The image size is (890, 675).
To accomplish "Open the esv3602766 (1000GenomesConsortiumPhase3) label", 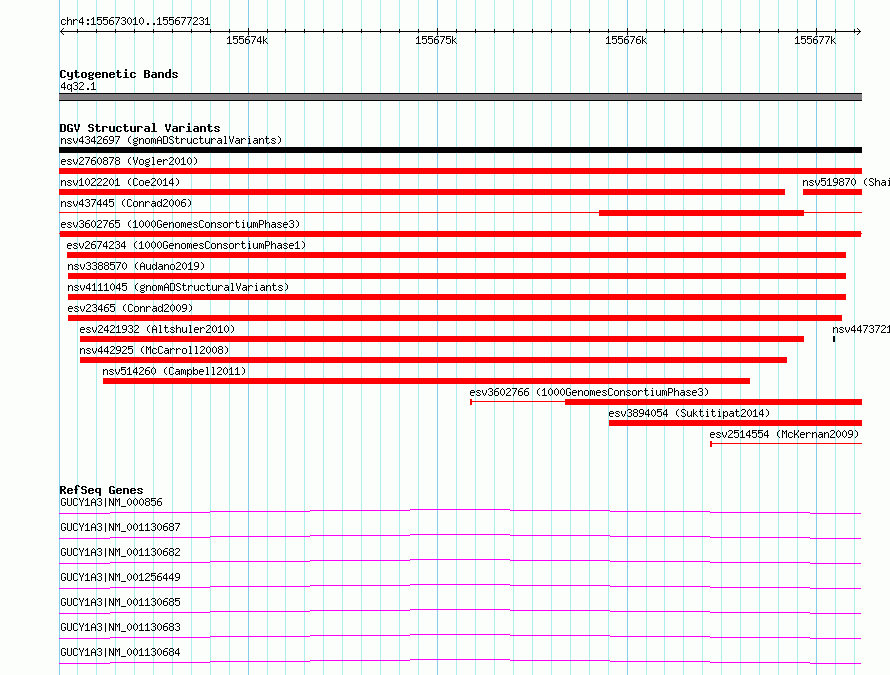I will click(x=589, y=392).
